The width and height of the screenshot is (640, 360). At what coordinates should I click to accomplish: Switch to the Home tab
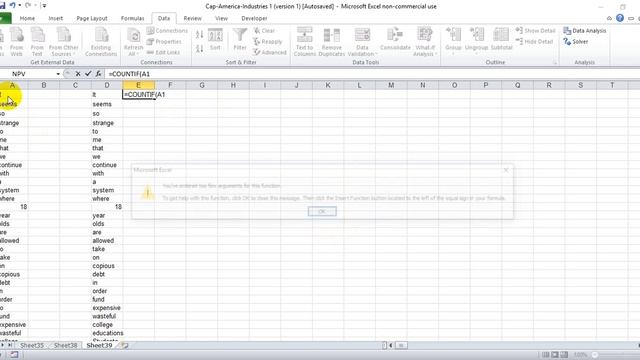point(27,18)
